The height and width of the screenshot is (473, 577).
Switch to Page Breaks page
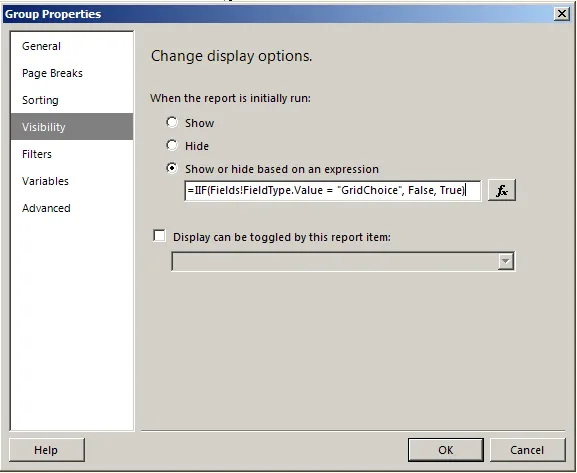point(72,73)
